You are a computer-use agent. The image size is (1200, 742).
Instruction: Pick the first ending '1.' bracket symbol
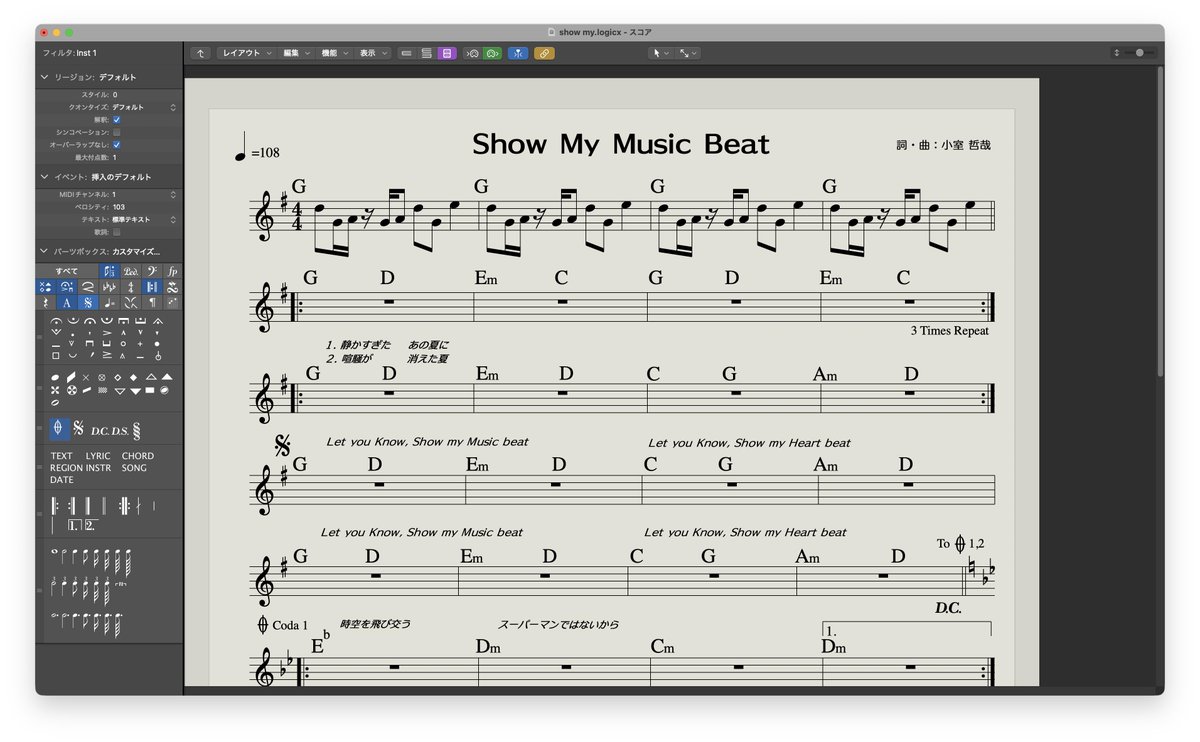tap(74, 525)
